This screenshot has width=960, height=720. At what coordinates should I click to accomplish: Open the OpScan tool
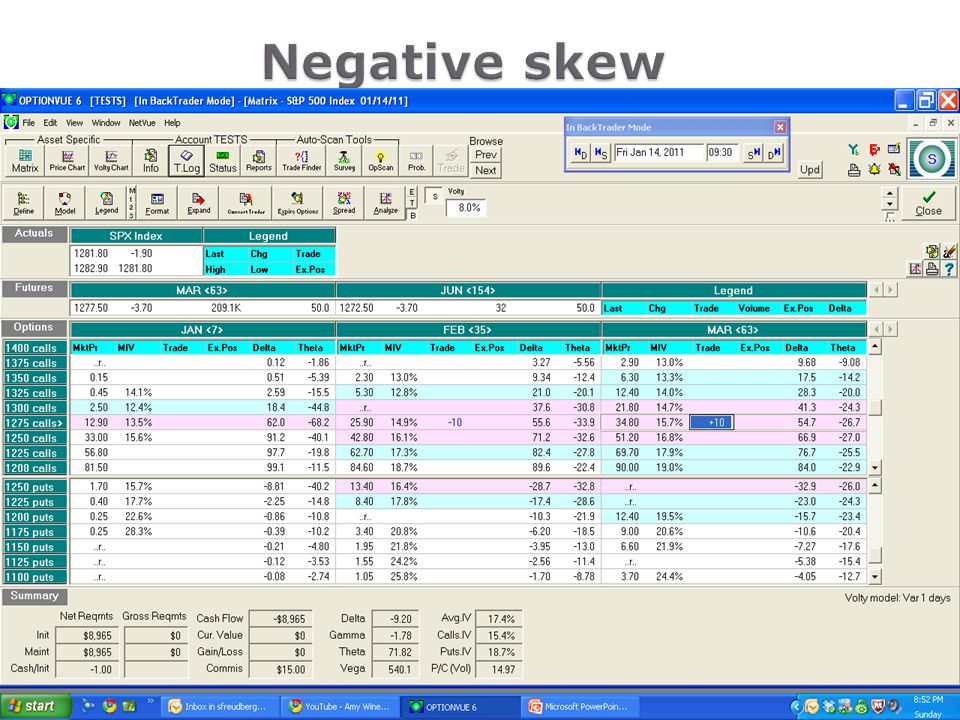click(x=381, y=160)
